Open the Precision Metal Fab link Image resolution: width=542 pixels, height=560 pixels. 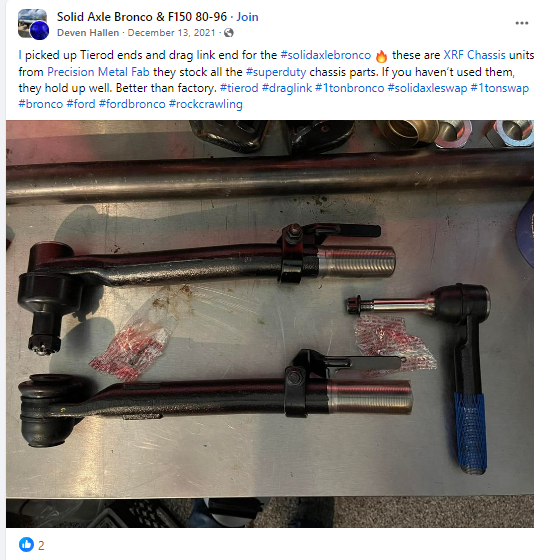point(98,72)
